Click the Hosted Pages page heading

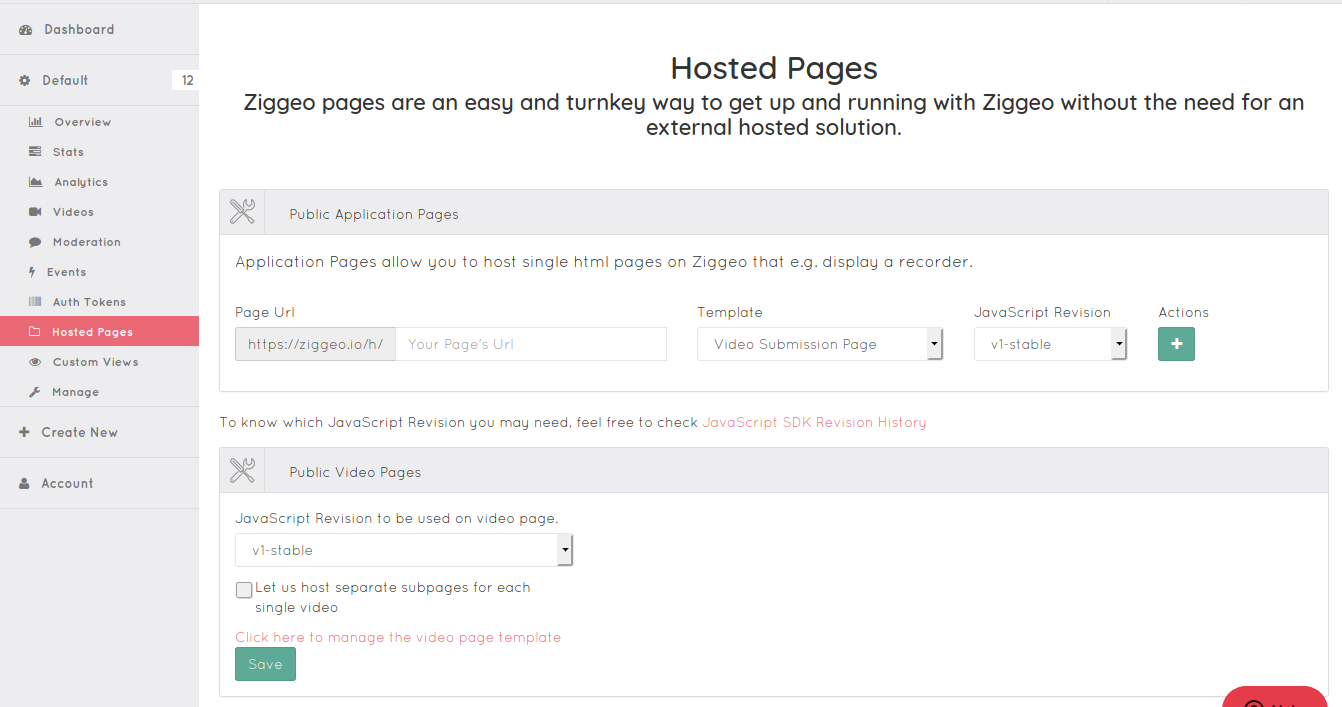pyautogui.click(x=774, y=68)
